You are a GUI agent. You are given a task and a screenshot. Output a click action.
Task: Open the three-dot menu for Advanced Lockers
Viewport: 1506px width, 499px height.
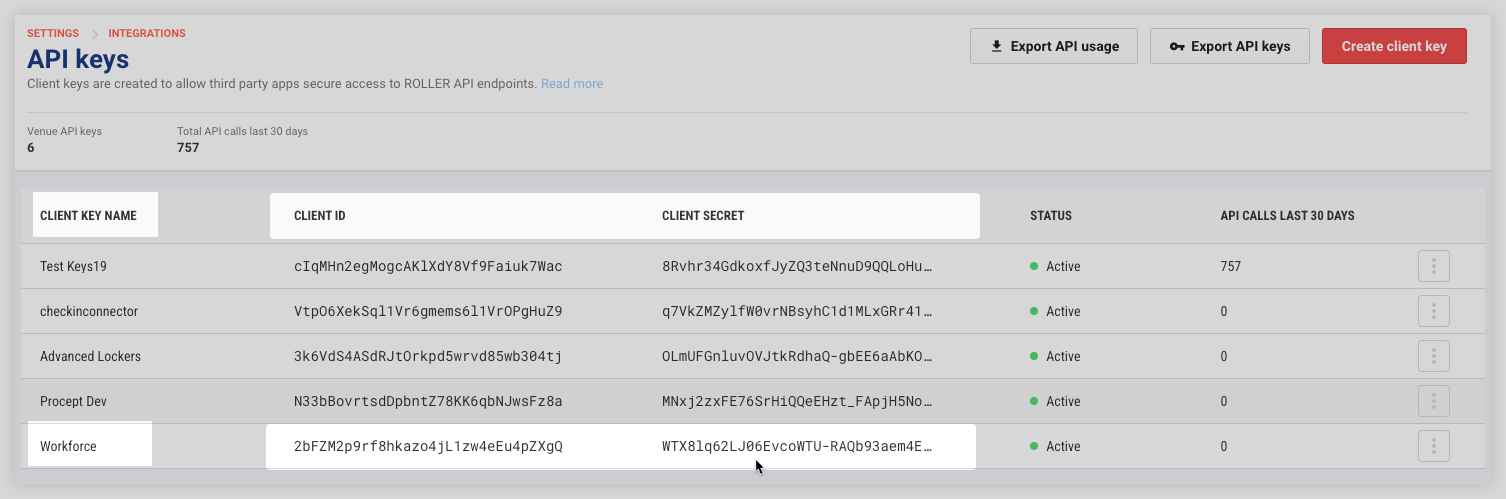(x=1433, y=356)
